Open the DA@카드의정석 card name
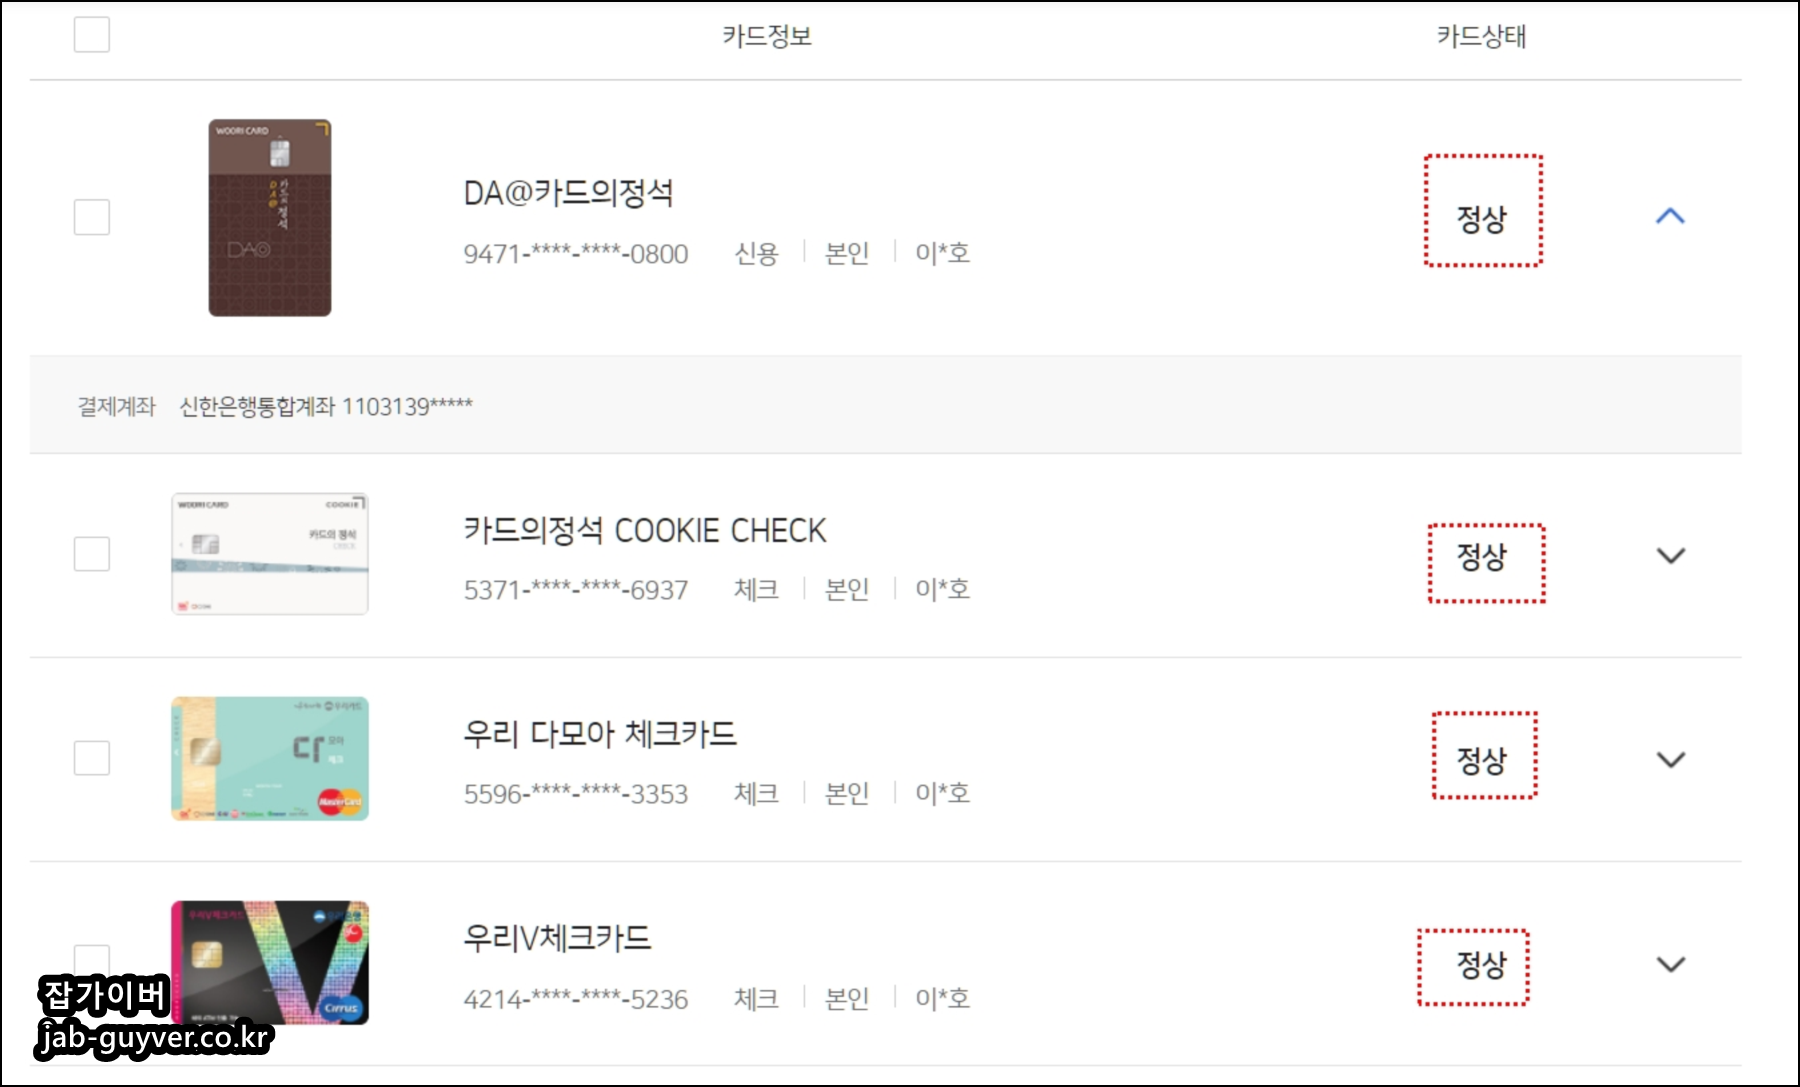The width and height of the screenshot is (1800, 1087). coord(568,192)
